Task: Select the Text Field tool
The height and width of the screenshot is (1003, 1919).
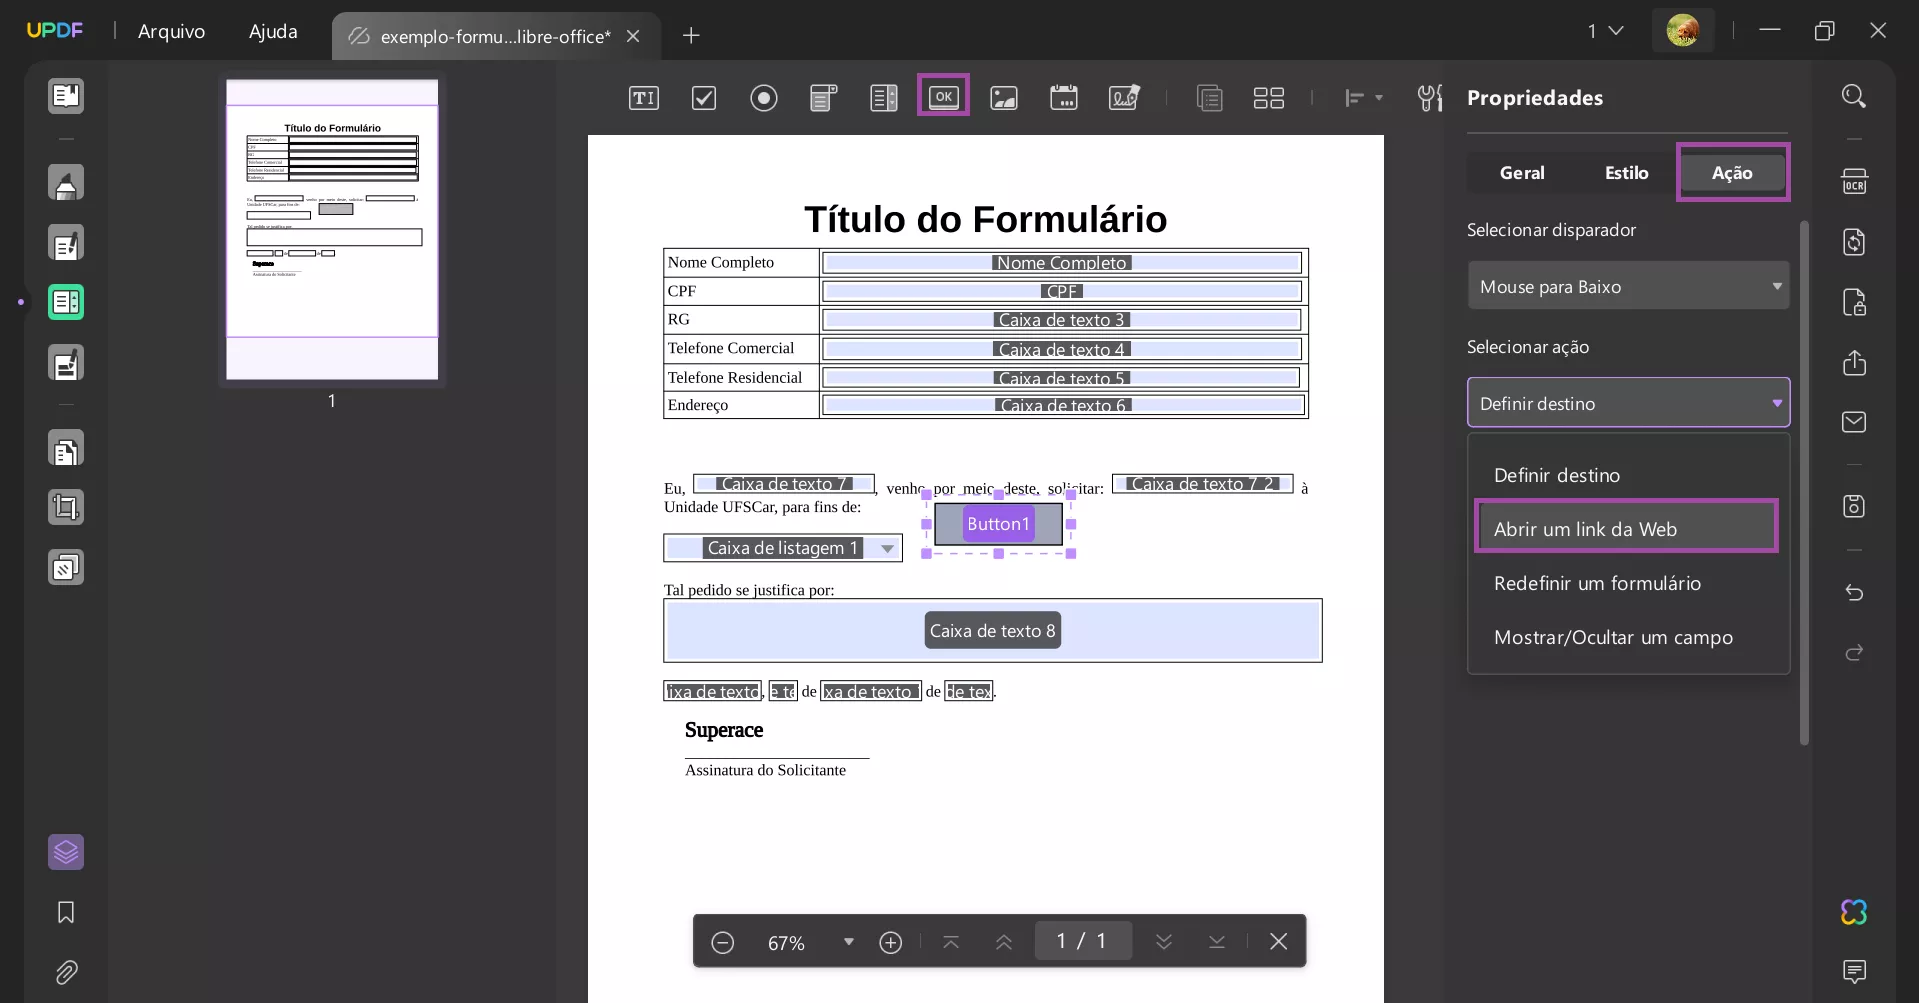Action: [x=643, y=97]
